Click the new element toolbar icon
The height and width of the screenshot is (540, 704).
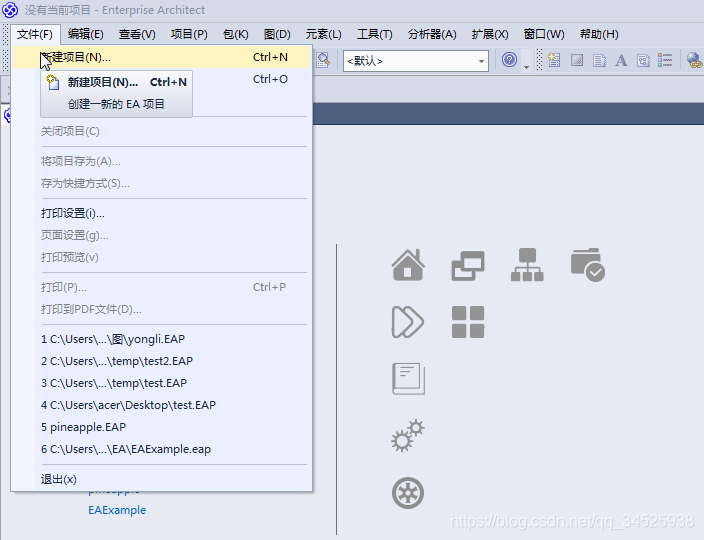tap(554, 60)
